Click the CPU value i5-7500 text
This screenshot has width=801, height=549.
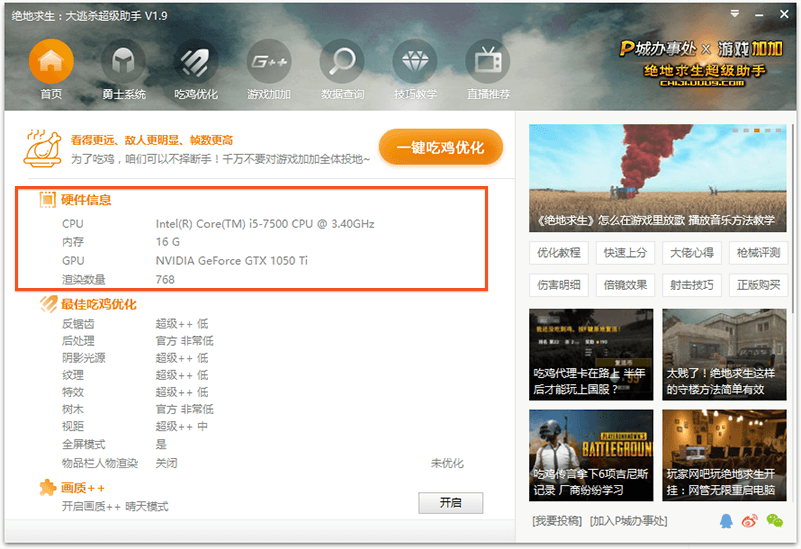coord(265,224)
